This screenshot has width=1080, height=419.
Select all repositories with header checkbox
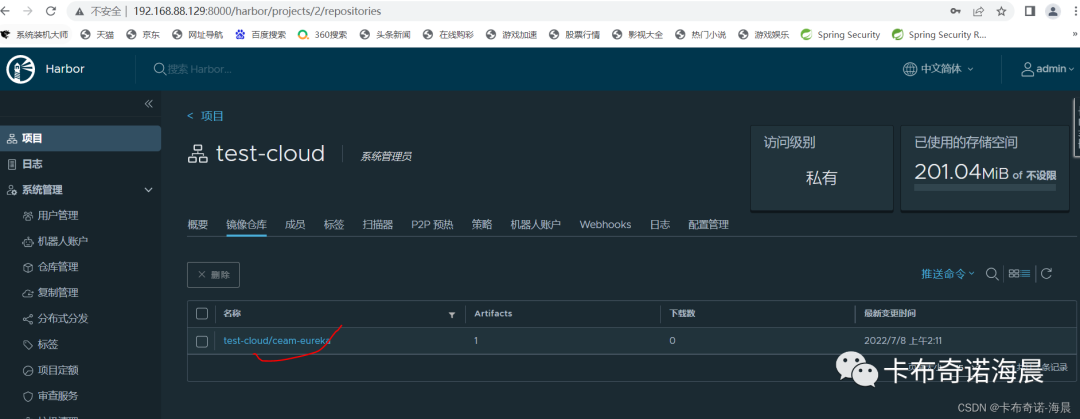(202, 314)
